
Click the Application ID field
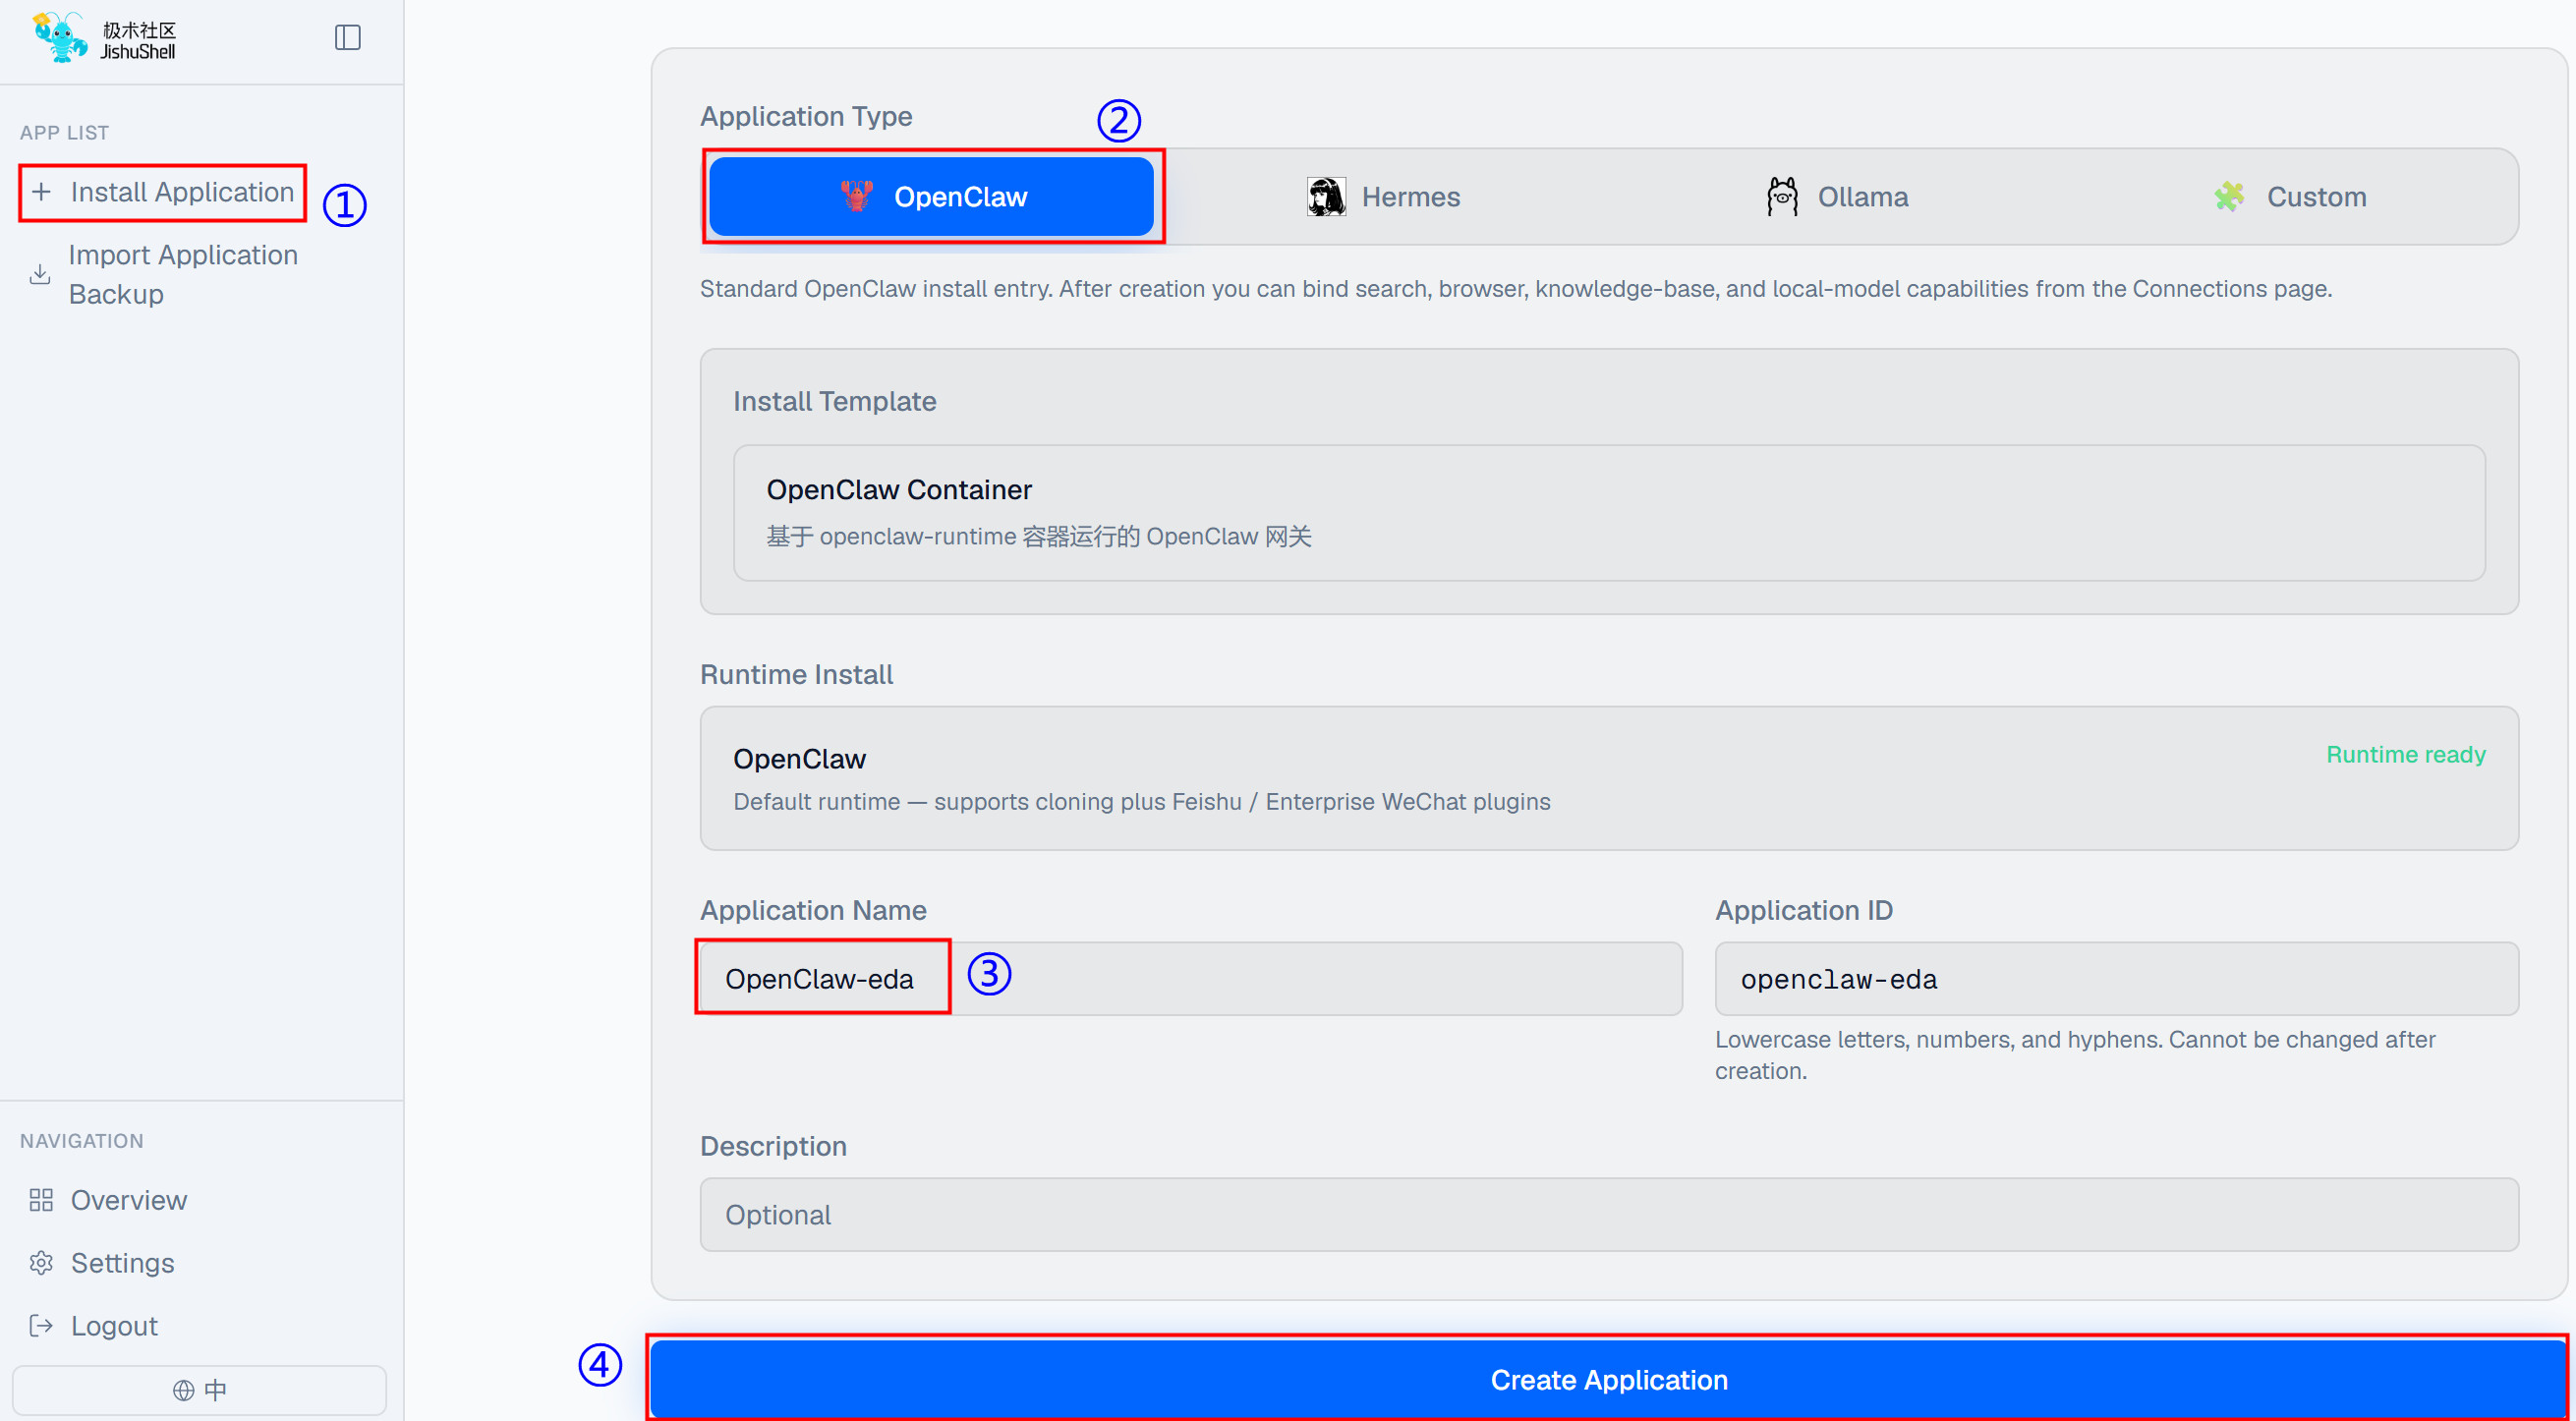(2116, 979)
